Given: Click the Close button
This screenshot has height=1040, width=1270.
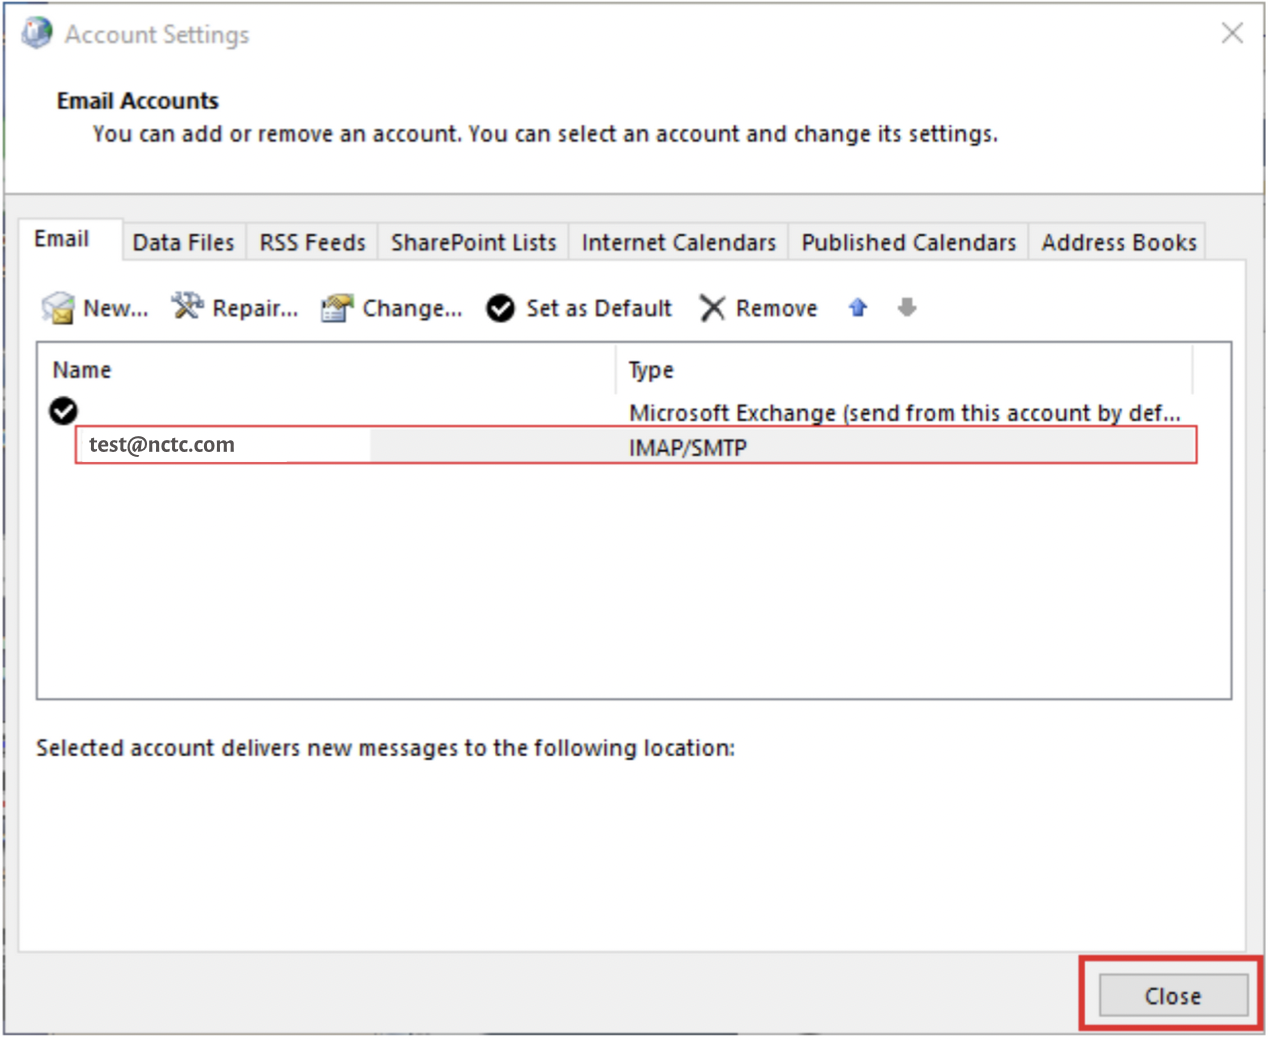Looking at the screenshot, I should [x=1172, y=995].
